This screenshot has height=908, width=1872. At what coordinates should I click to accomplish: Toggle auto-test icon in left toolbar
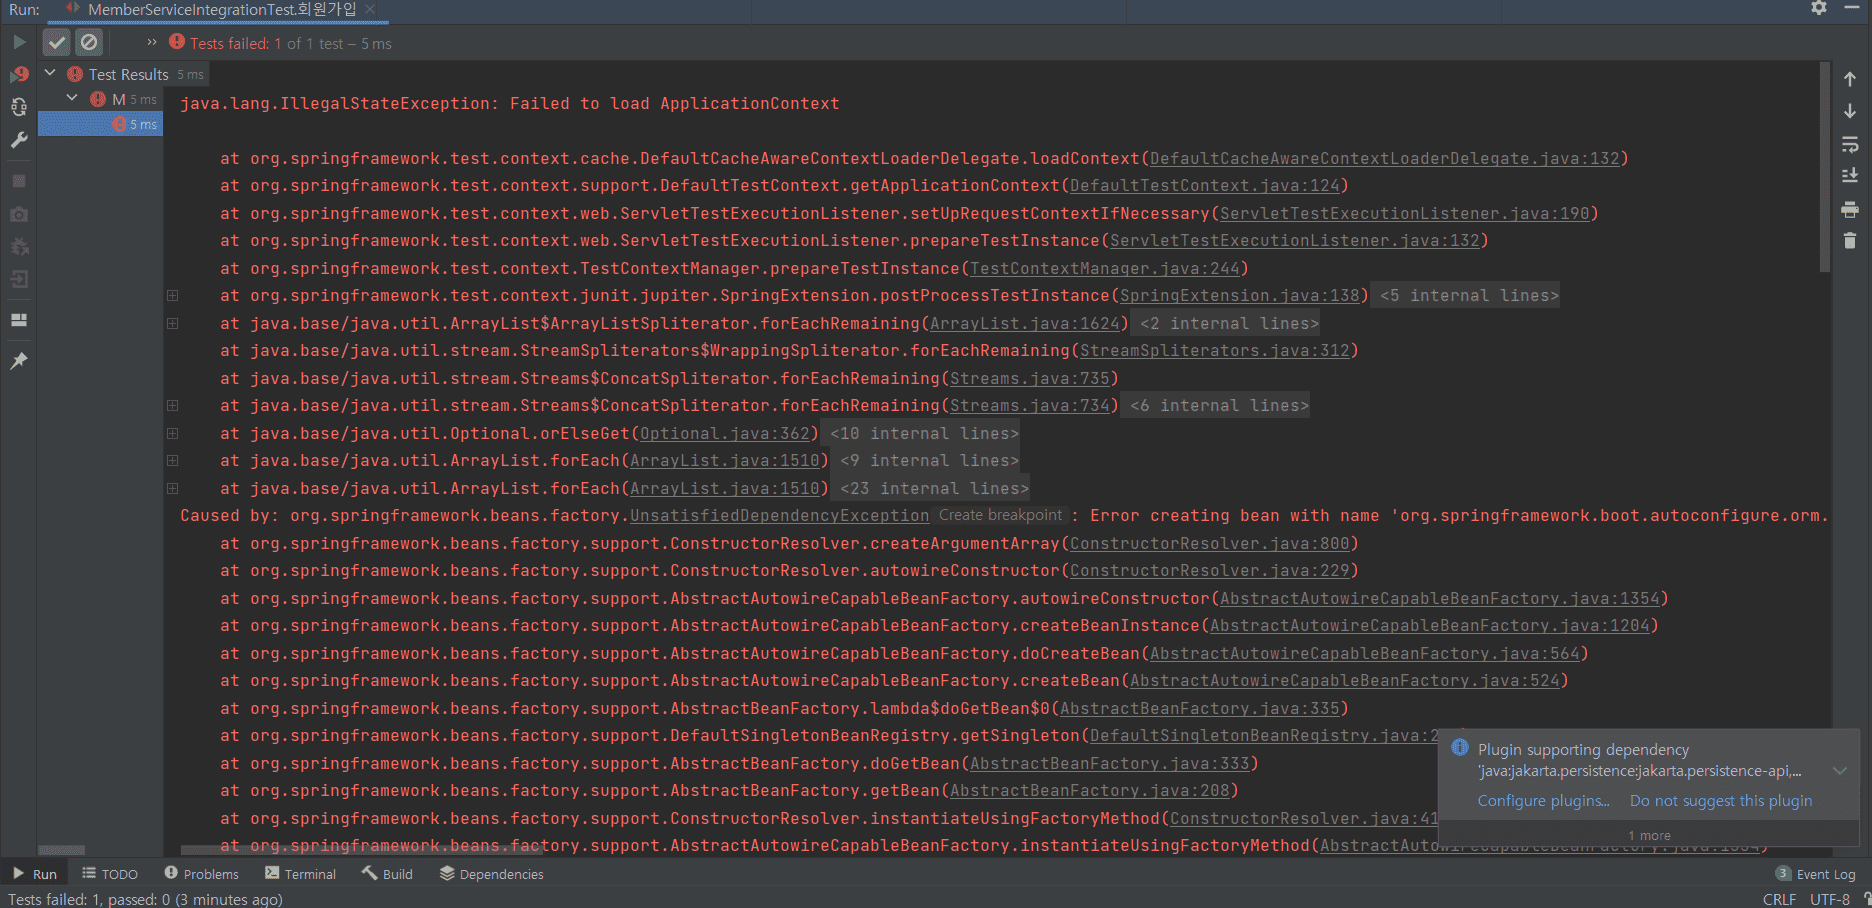[19, 107]
